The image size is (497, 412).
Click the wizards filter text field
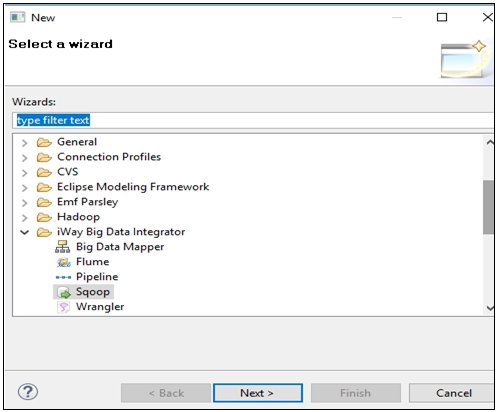coord(253,120)
